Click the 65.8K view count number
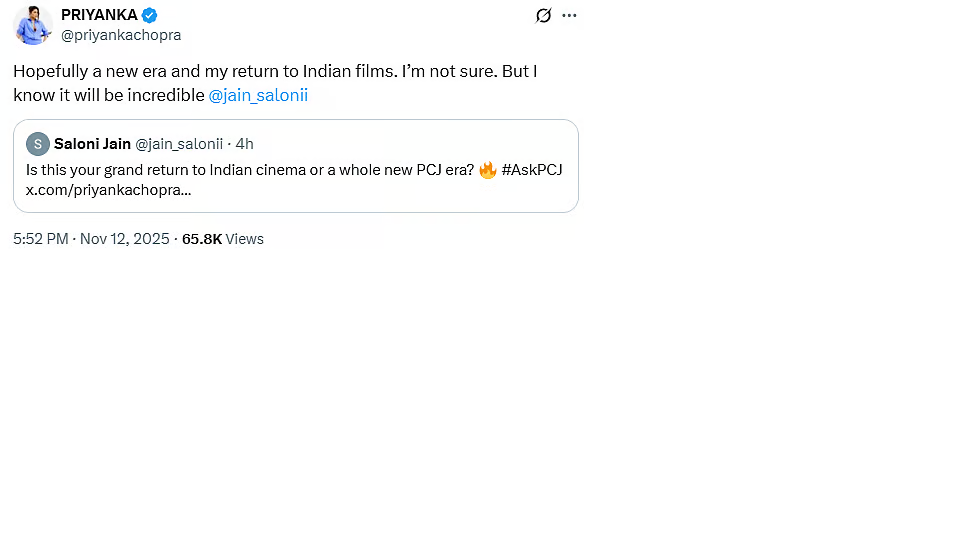Screen dimensions: 970x545 click(202, 239)
